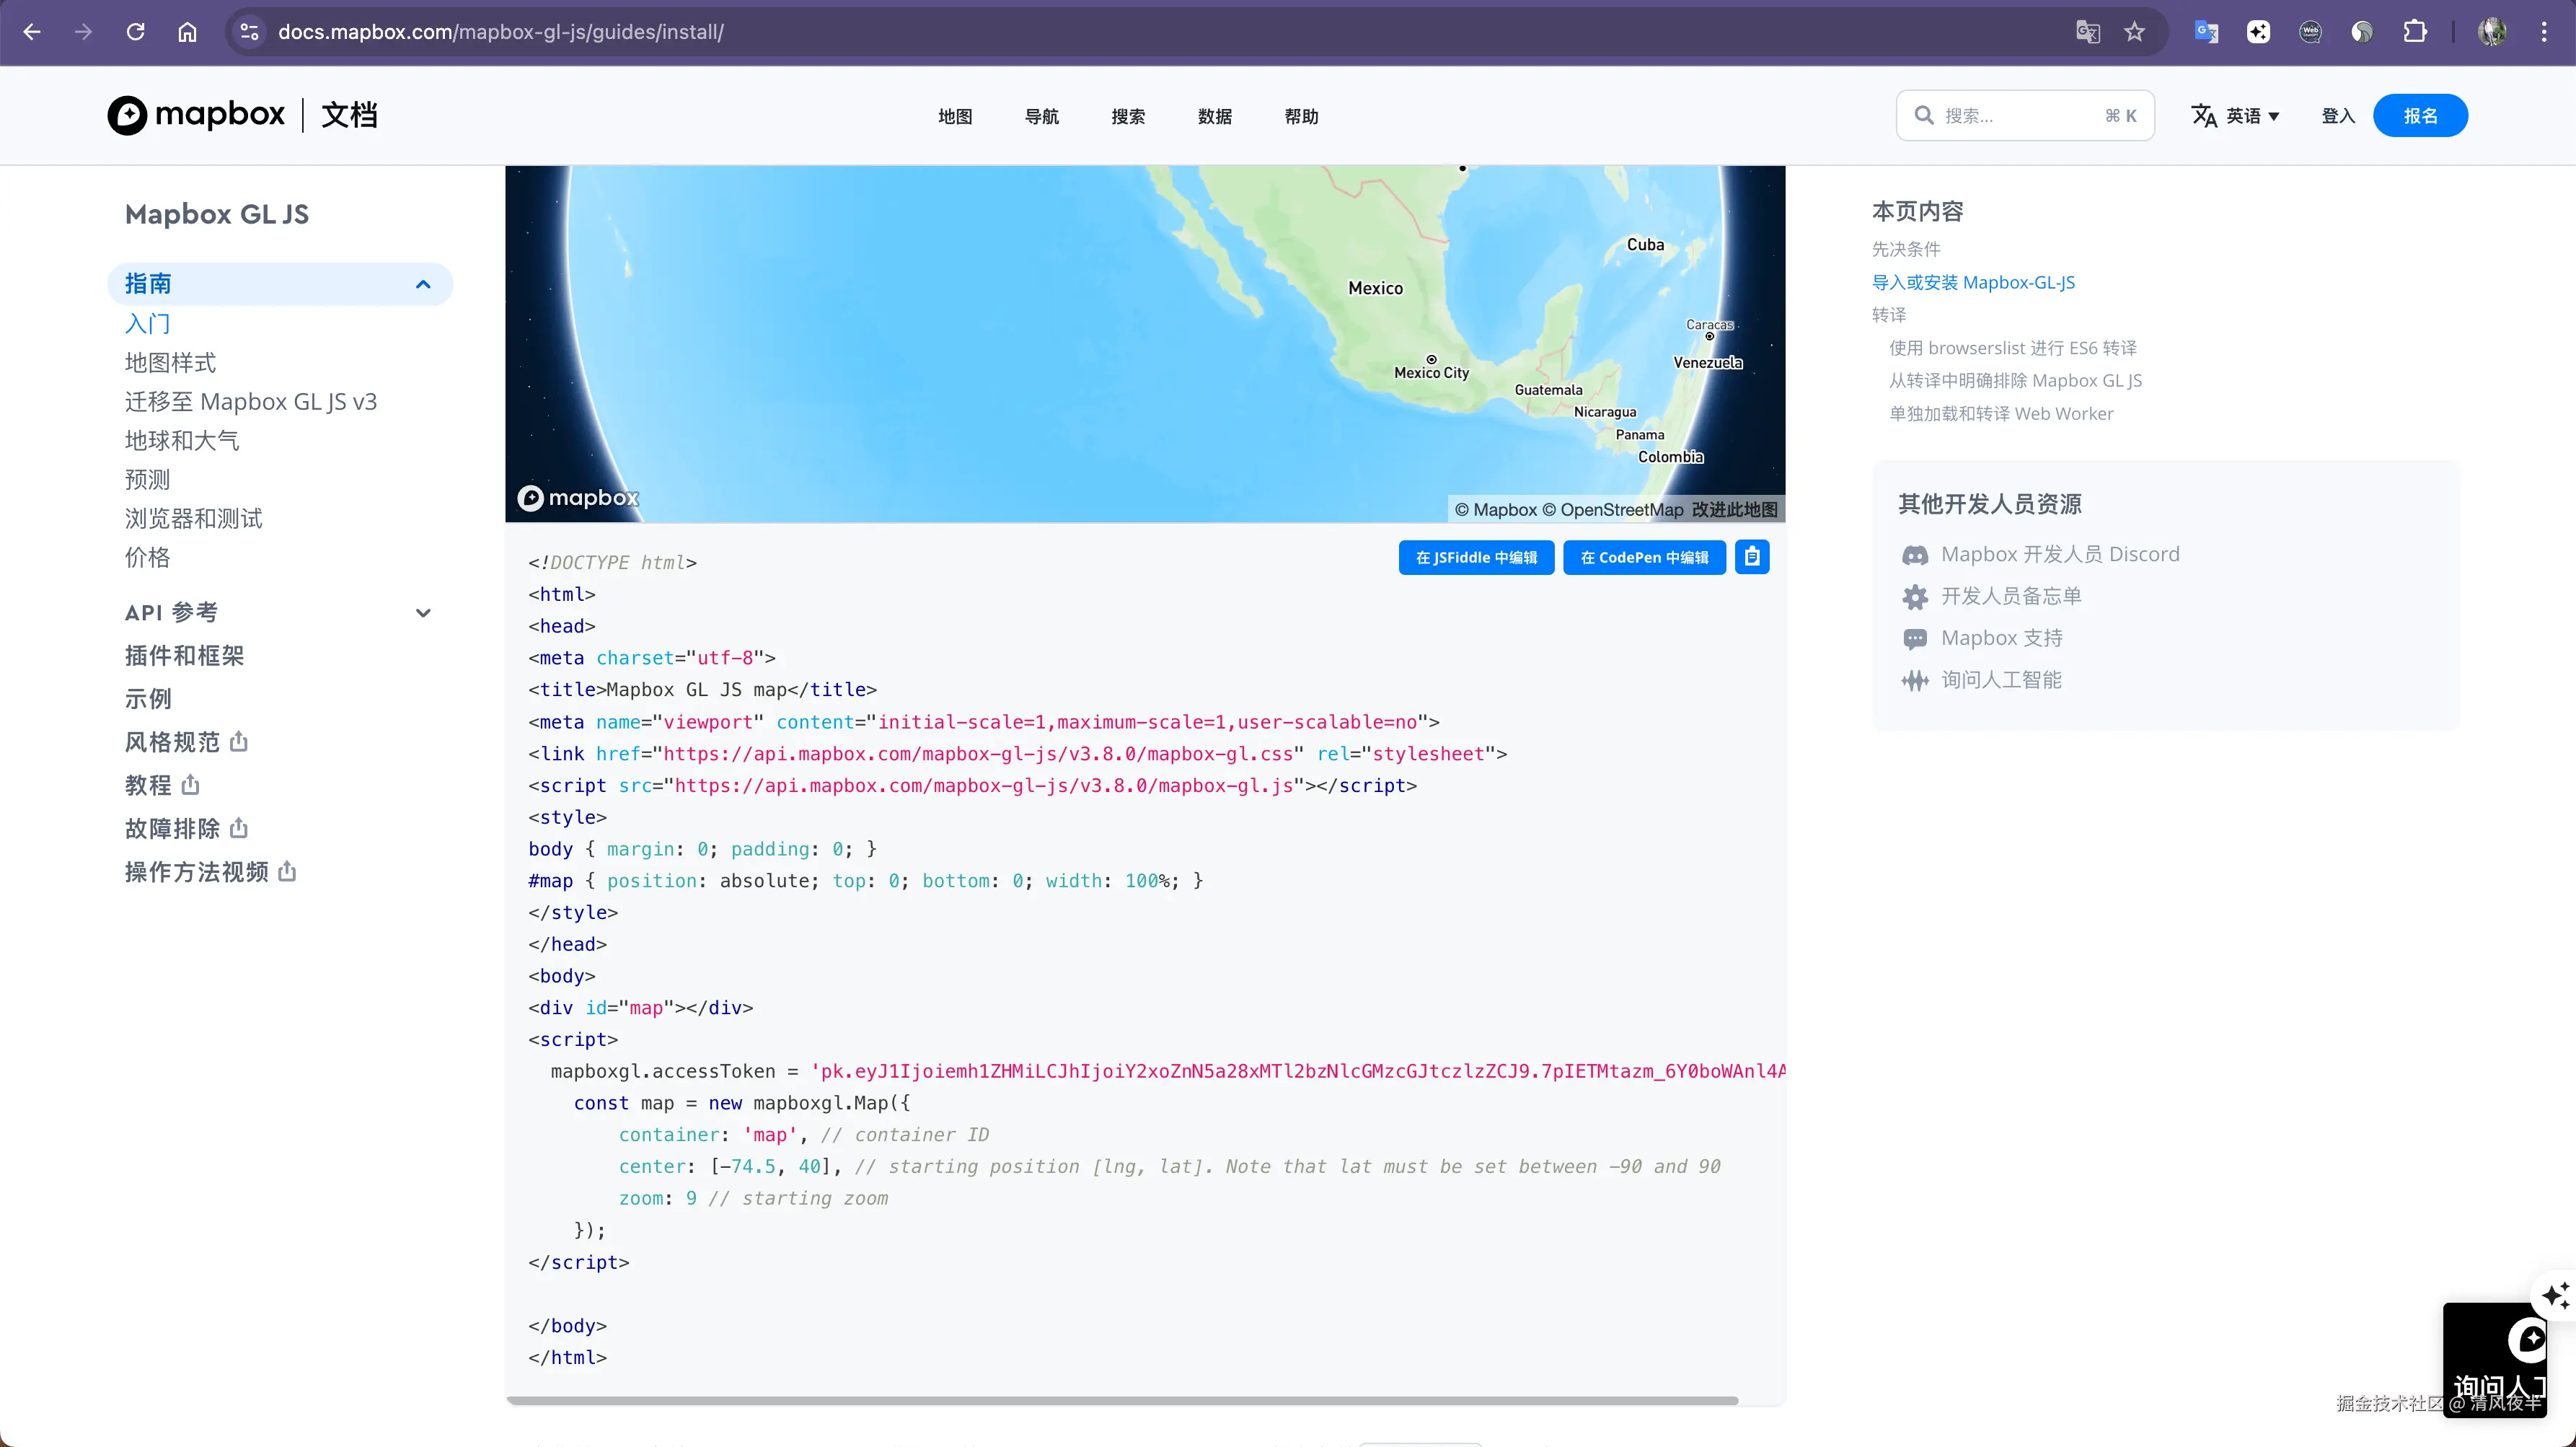Image resolution: width=2576 pixels, height=1447 pixels.
Task: Click the 询问人工智能 resource item
Action: pos(2000,680)
